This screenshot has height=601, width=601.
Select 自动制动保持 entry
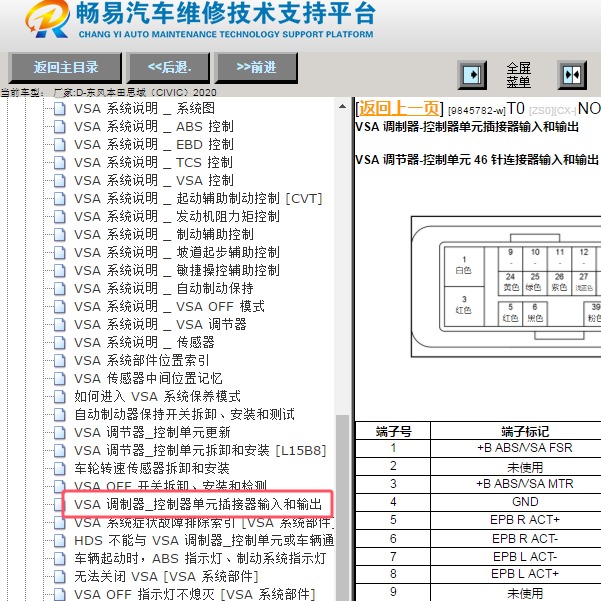click(x=164, y=289)
